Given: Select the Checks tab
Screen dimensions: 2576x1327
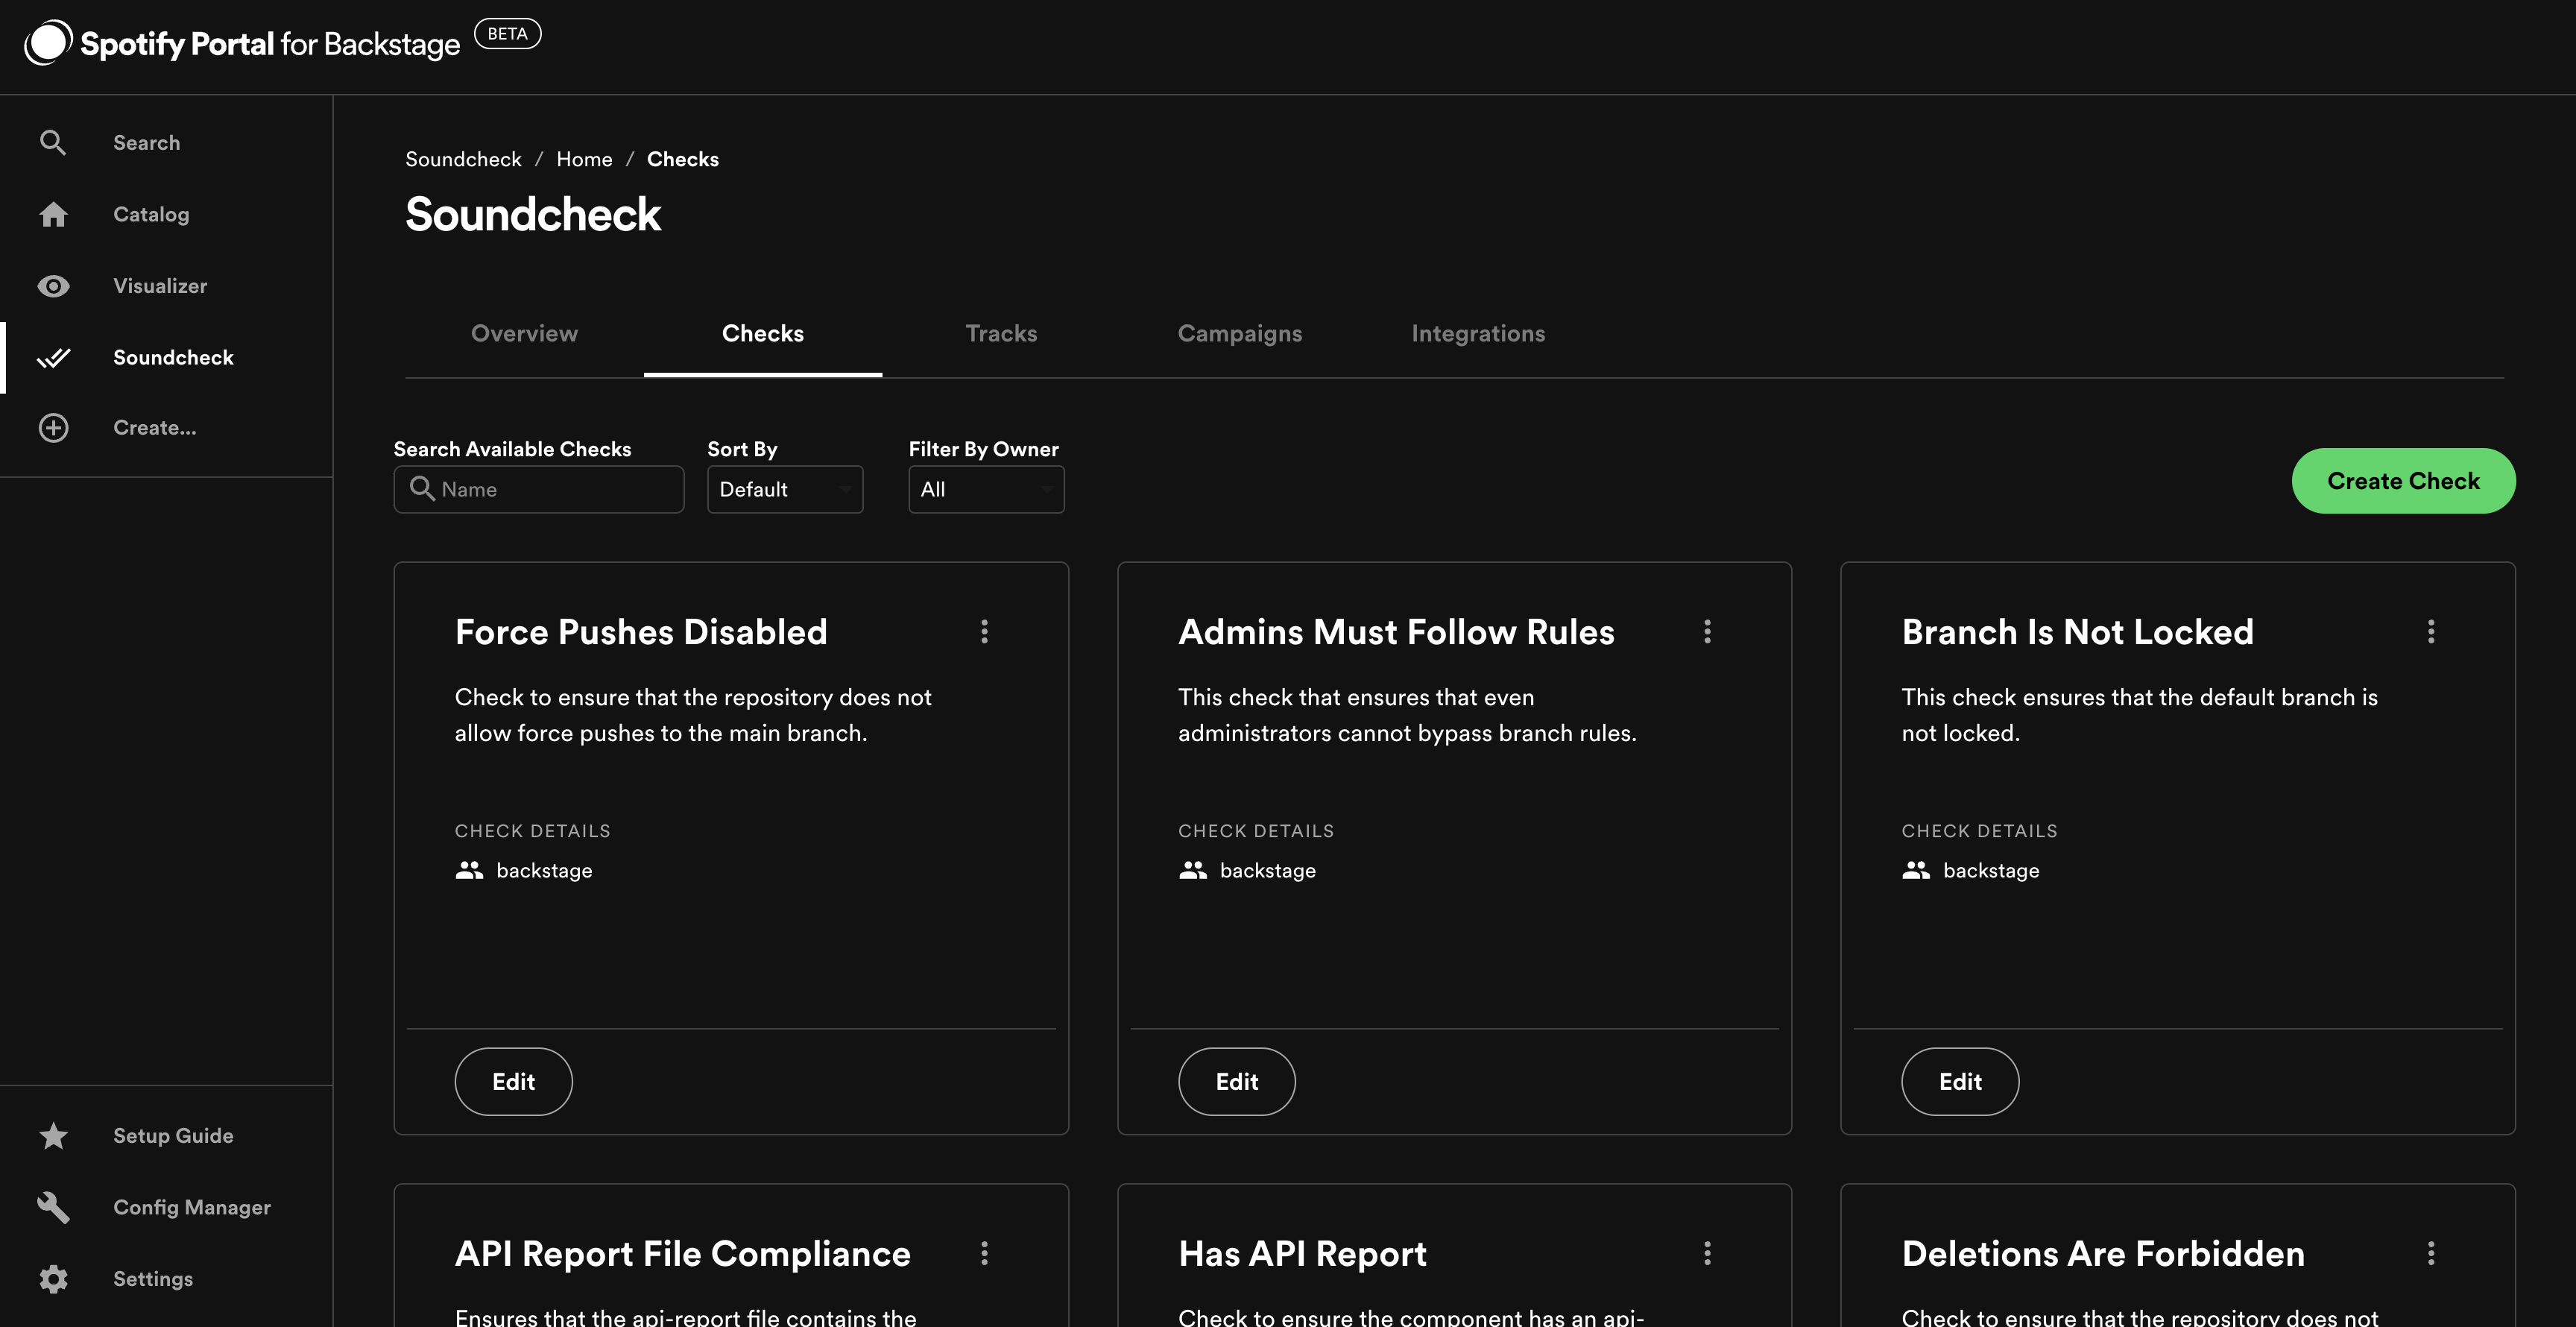Looking at the screenshot, I should click(x=763, y=334).
